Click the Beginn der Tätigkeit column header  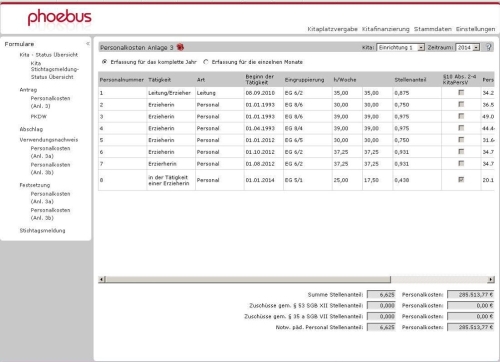(264, 80)
